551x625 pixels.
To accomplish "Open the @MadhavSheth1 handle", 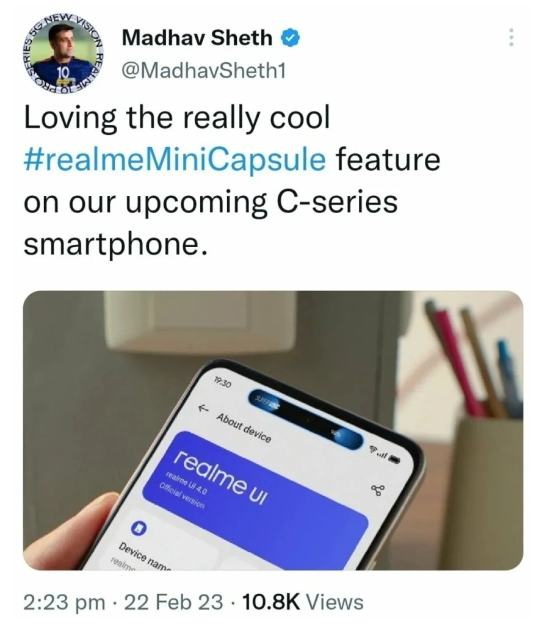I will (x=203, y=71).
